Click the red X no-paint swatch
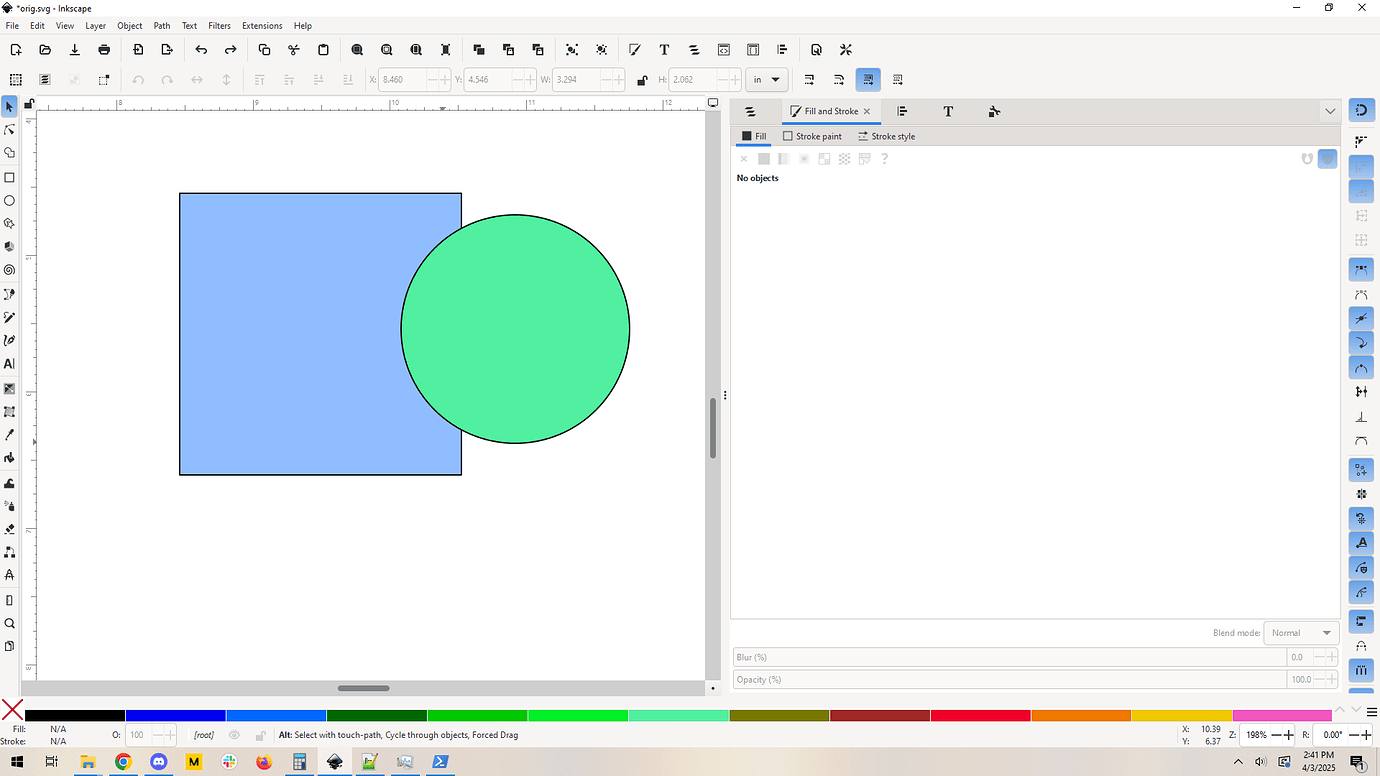 12,710
